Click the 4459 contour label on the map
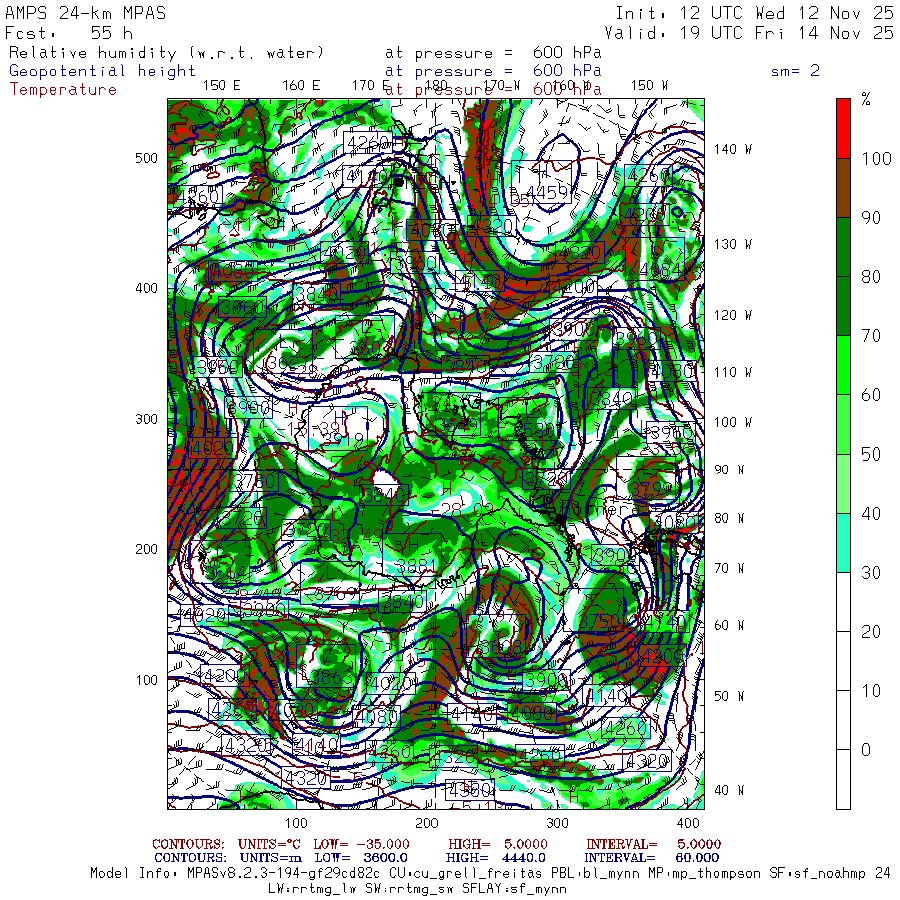900x900 pixels. click(x=546, y=192)
